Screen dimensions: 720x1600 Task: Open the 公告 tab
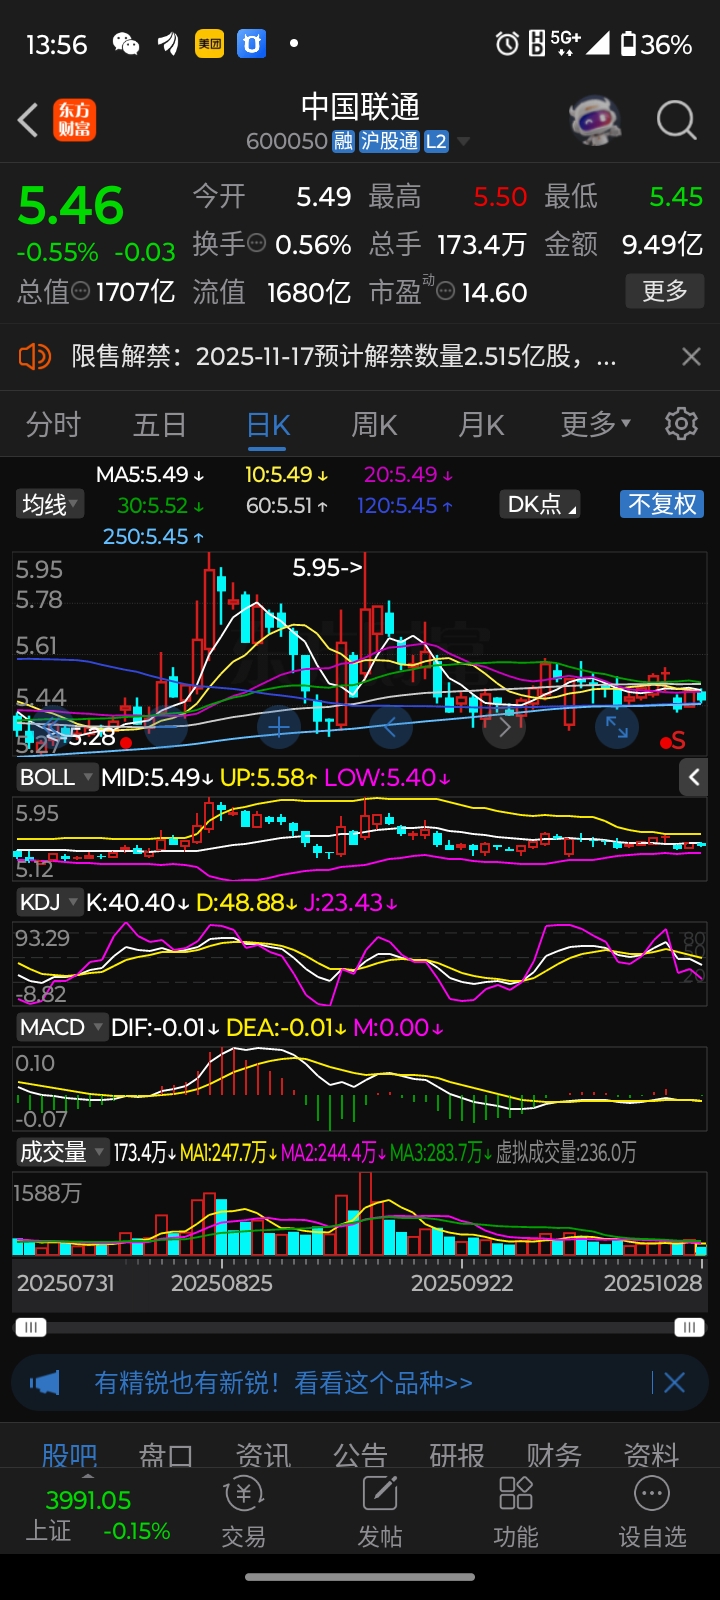point(360,1454)
